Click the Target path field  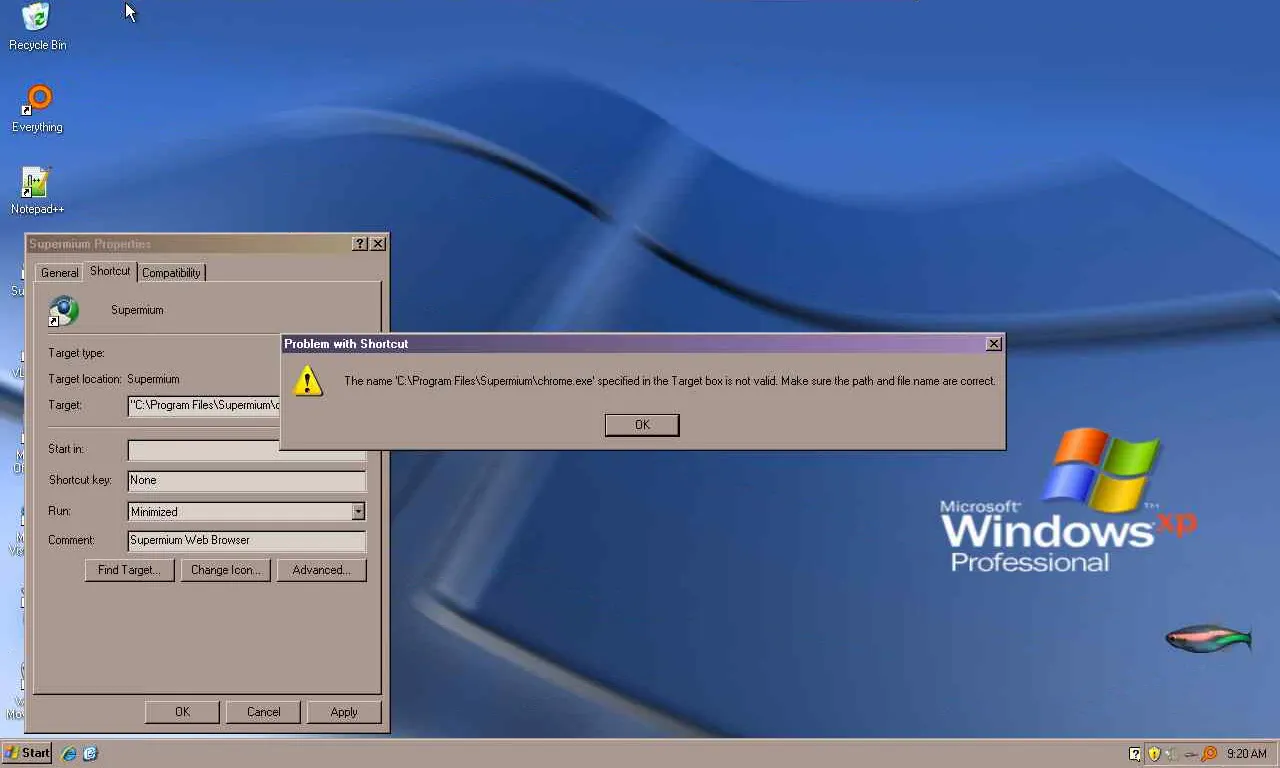tap(204, 405)
